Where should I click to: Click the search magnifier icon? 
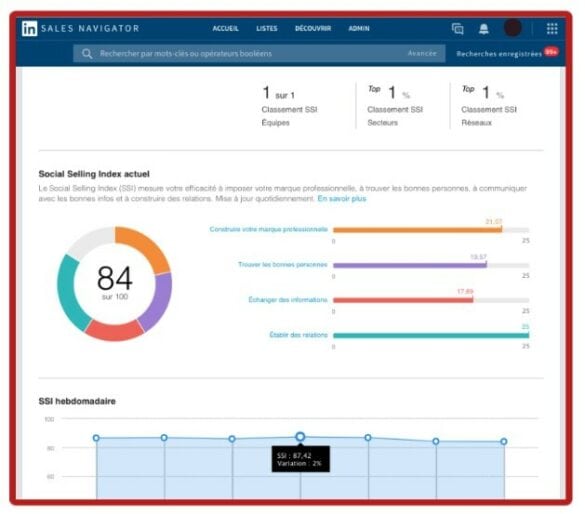(87, 54)
